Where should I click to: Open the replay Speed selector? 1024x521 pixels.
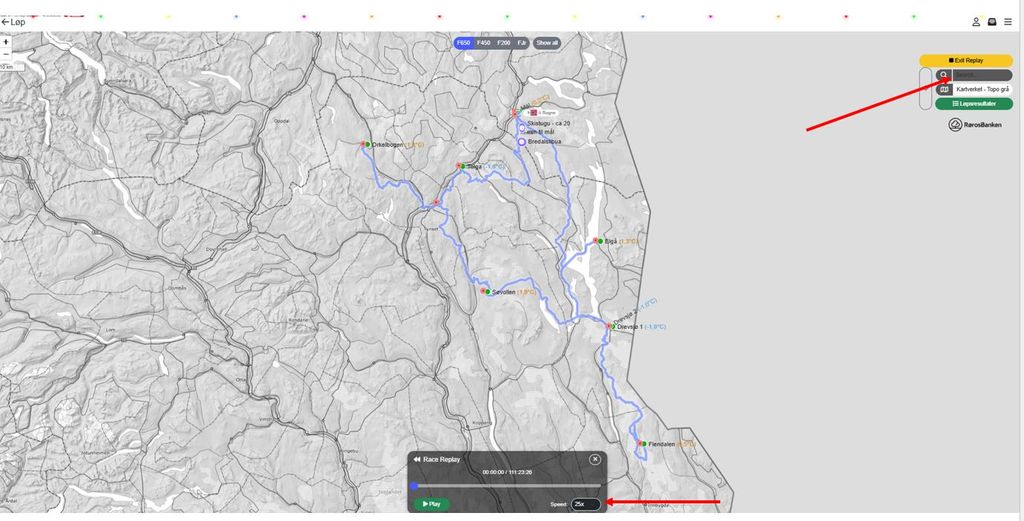(x=585, y=504)
